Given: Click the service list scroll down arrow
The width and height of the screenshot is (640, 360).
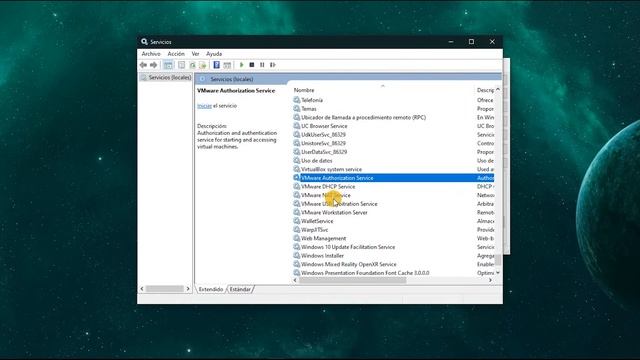Looking at the screenshot, I should (x=498, y=272).
